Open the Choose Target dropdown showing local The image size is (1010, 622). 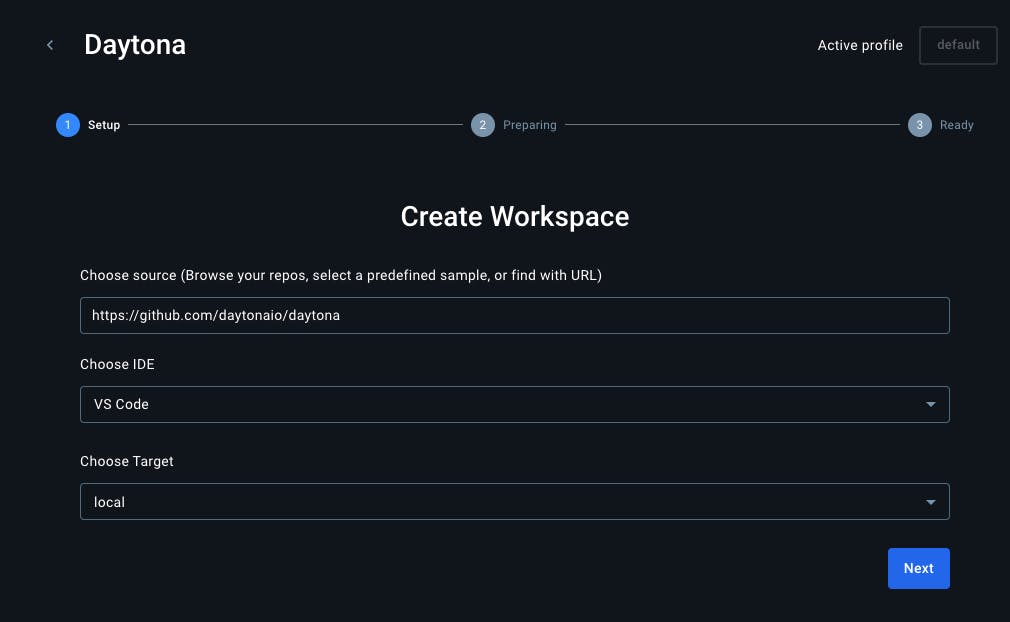coord(515,502)
